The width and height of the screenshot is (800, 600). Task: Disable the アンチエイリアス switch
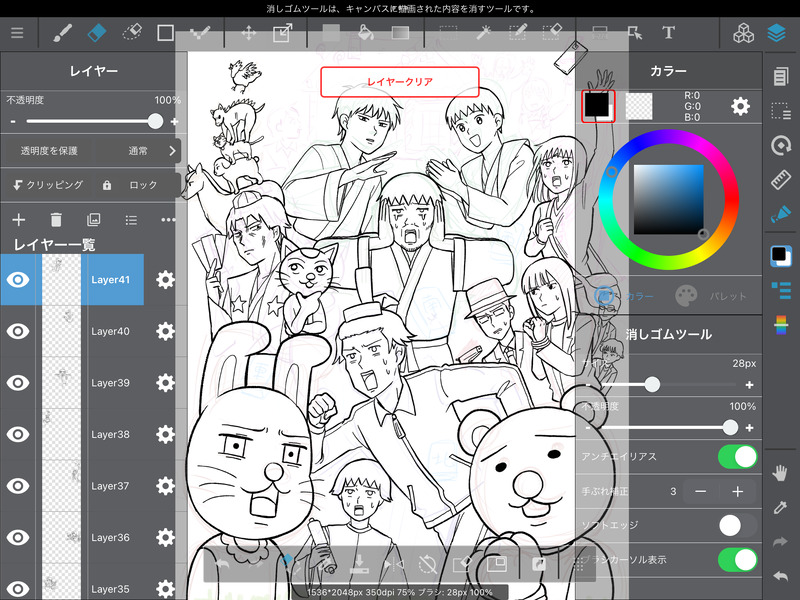(x=737, y=457)
